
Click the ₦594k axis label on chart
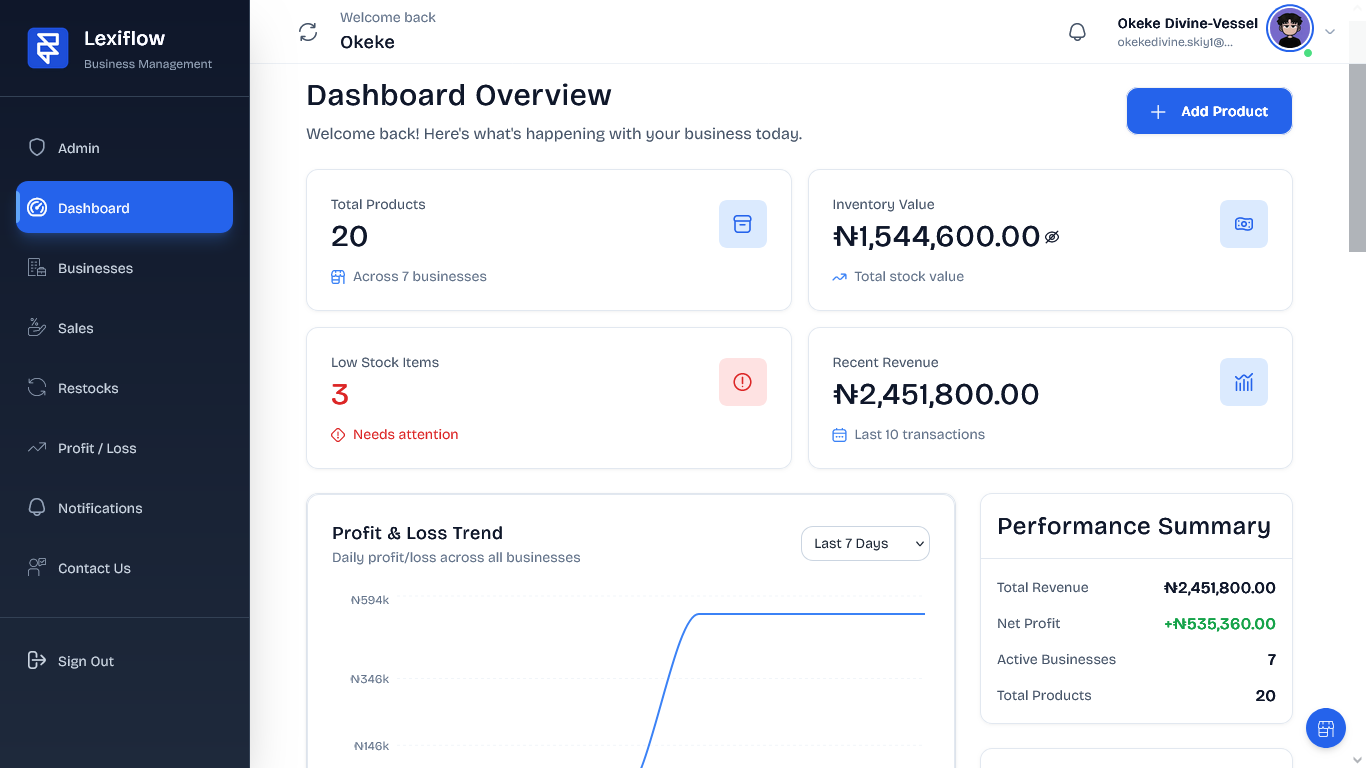pyautogui.click(x=370, y=601)
